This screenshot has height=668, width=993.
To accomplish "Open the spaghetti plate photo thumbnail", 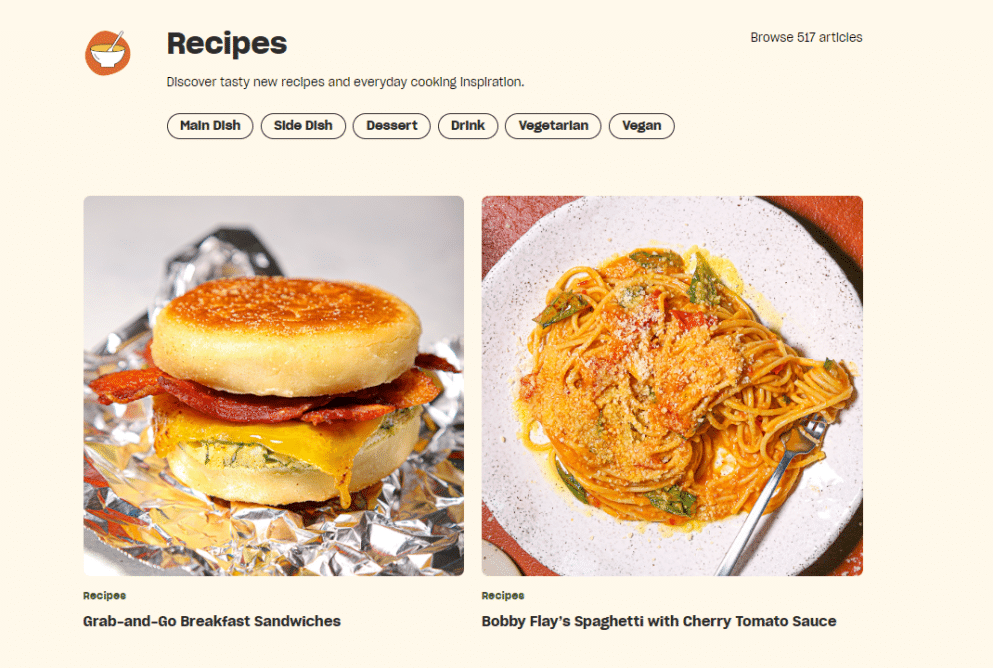I will pos(672,386).
